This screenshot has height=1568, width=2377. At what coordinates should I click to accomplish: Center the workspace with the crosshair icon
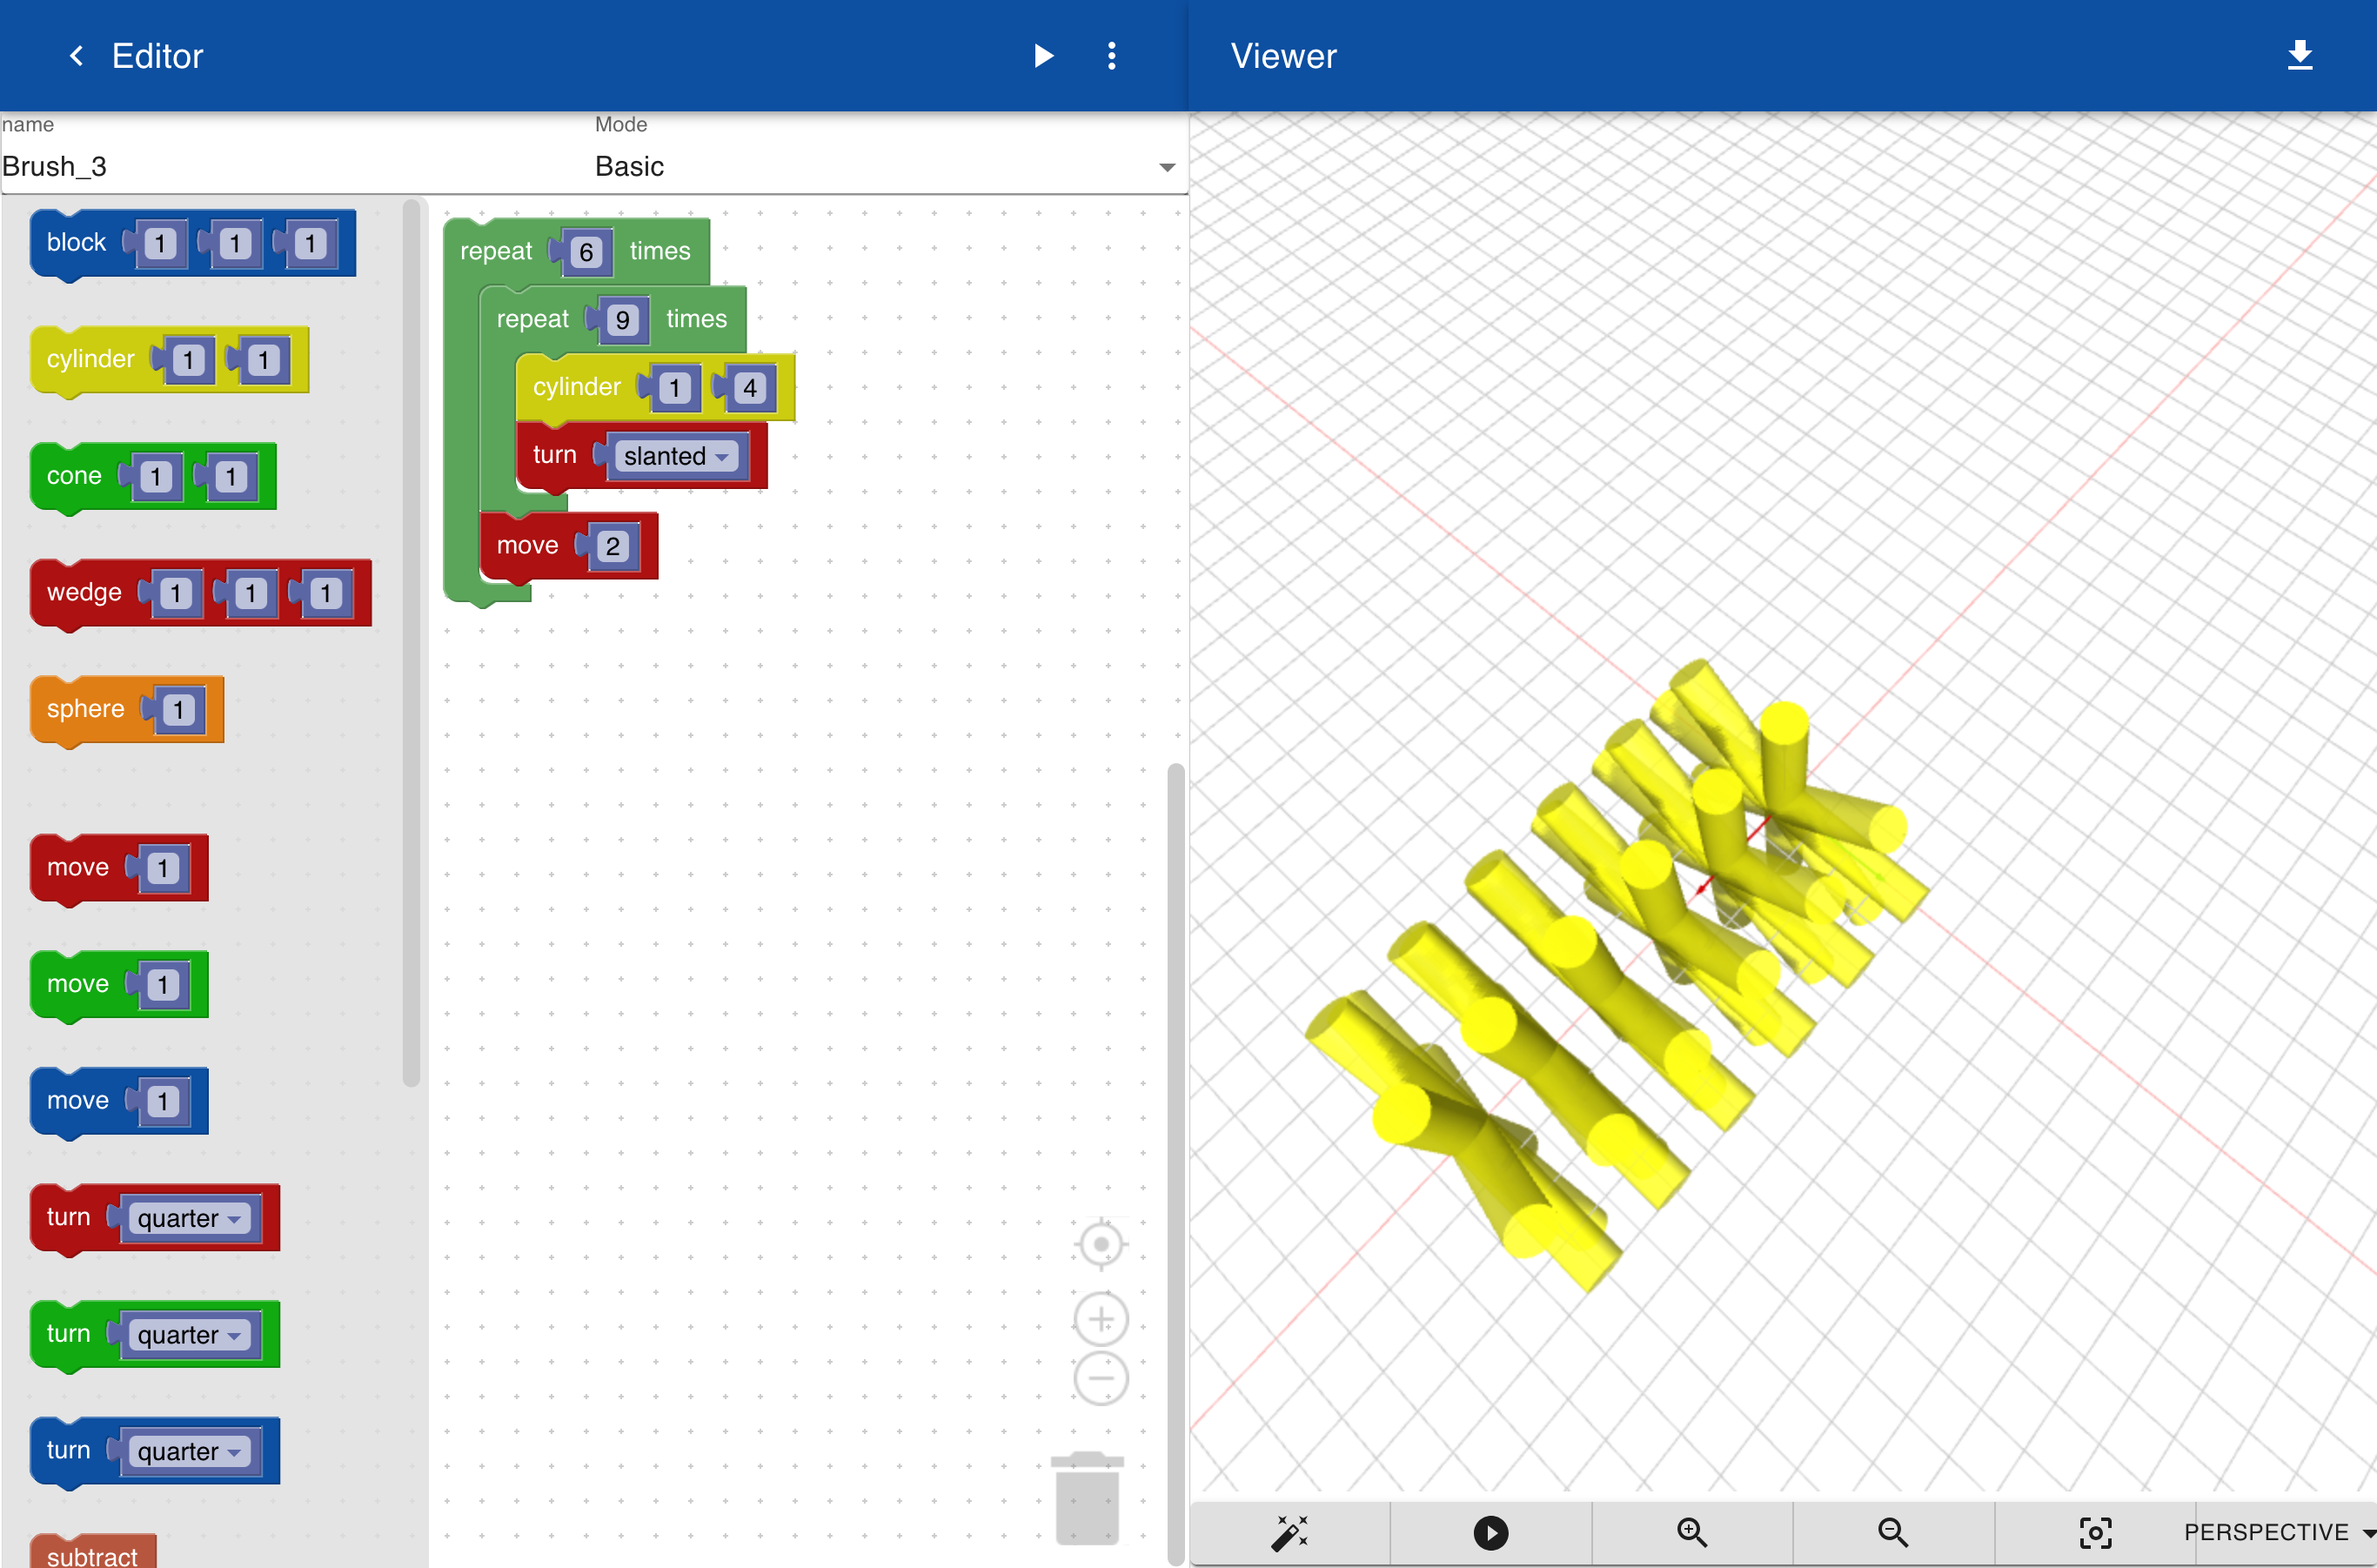pos(1101,1244)
